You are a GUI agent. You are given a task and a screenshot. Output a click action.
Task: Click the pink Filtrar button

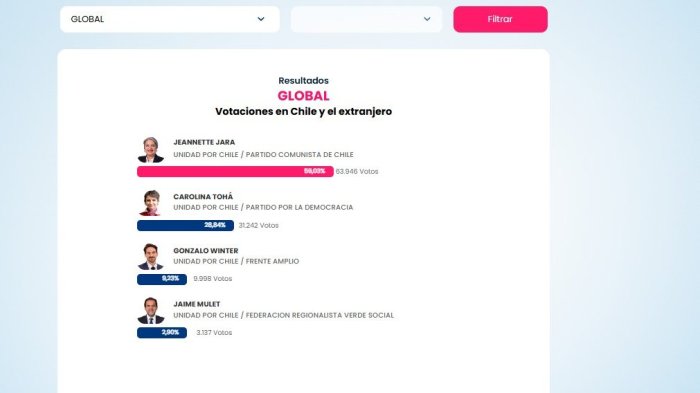500,19
